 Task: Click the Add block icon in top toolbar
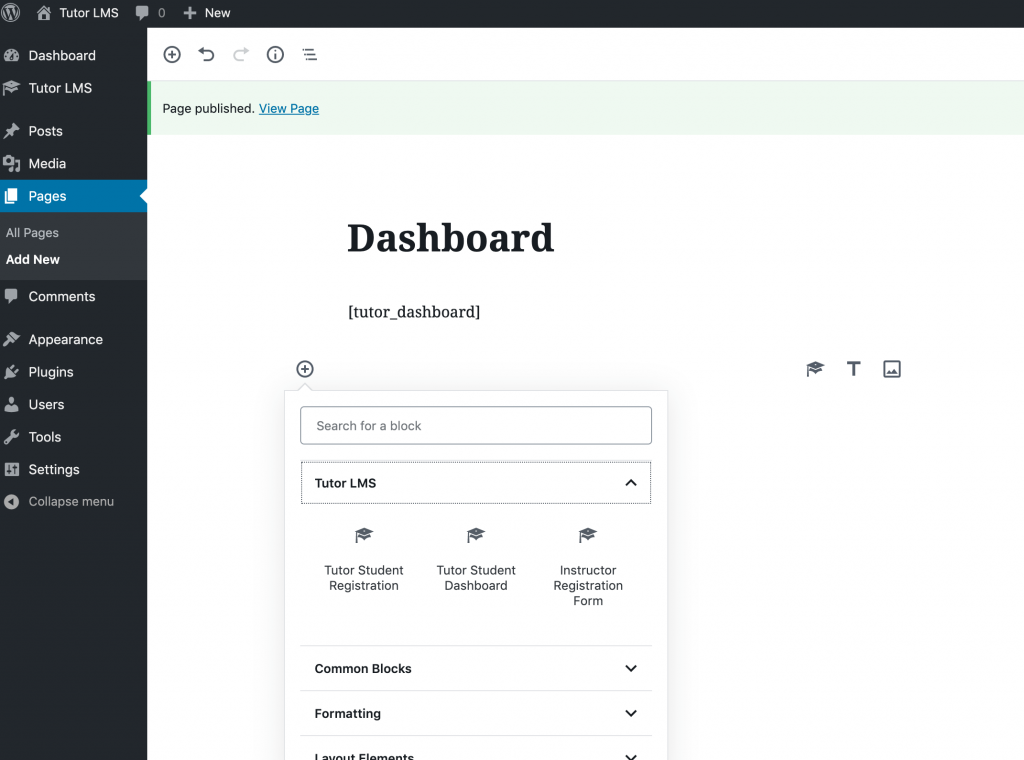click(x=172, y=55)
